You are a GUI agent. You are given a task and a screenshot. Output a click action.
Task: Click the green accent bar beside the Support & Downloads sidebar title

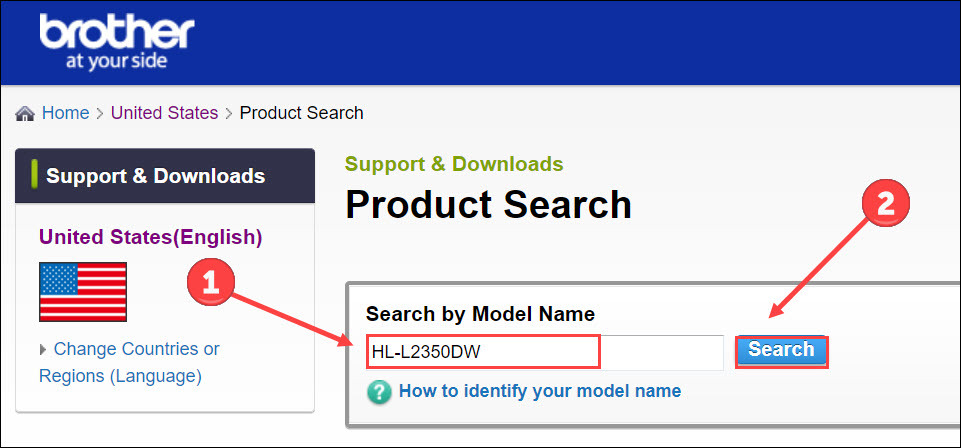34,175
